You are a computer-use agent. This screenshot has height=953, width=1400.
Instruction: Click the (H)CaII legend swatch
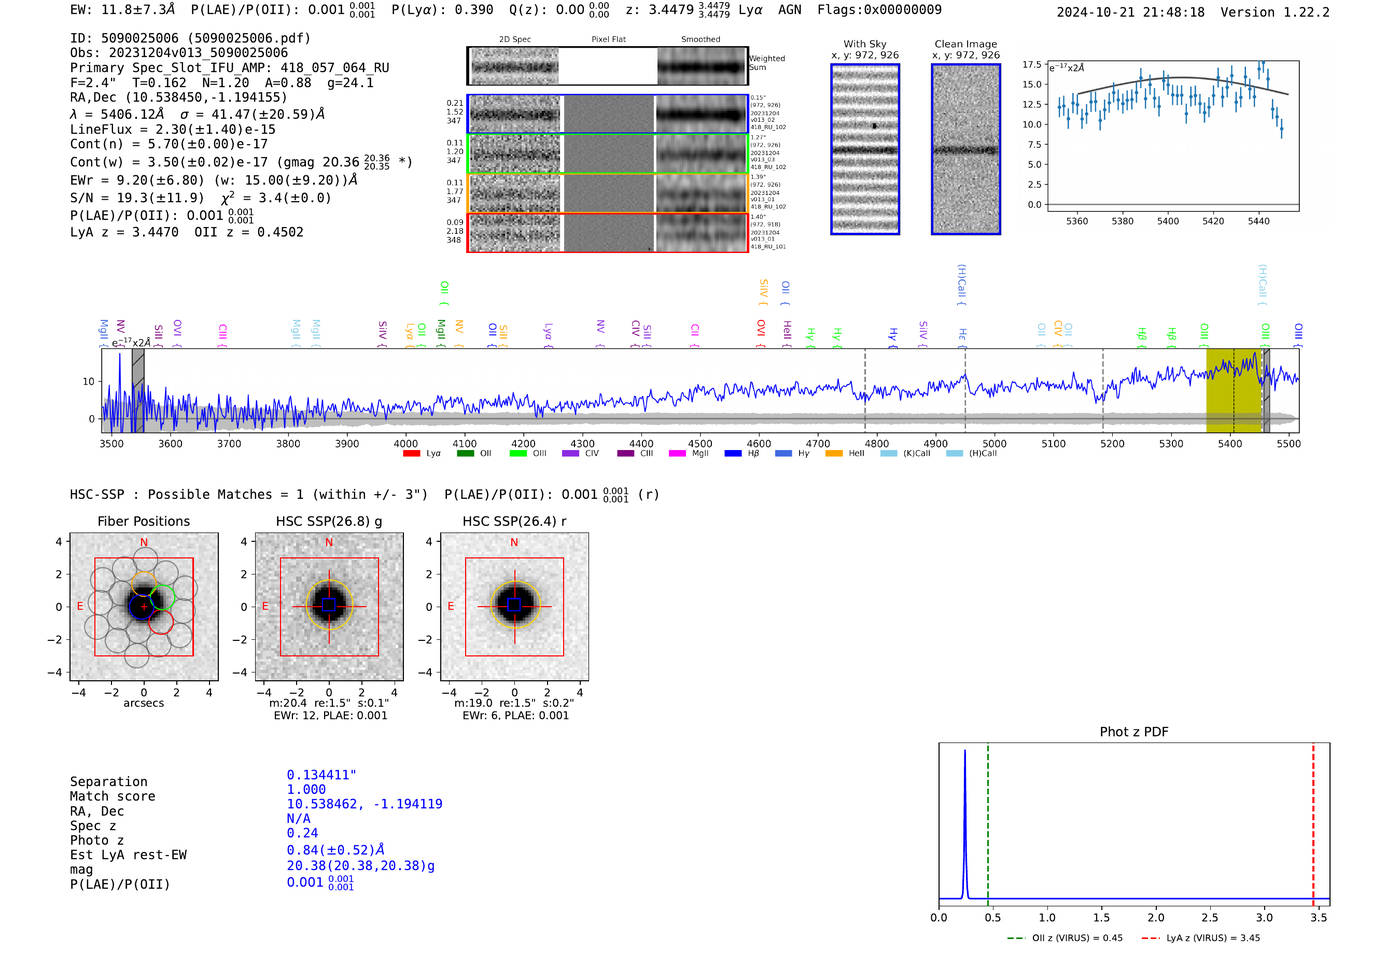tap(954, 453)
